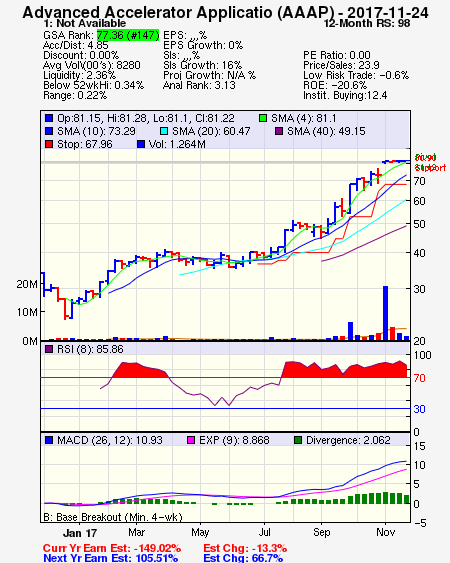
Task: Click the blue Vol legend swatch
Action: point(141,144)
